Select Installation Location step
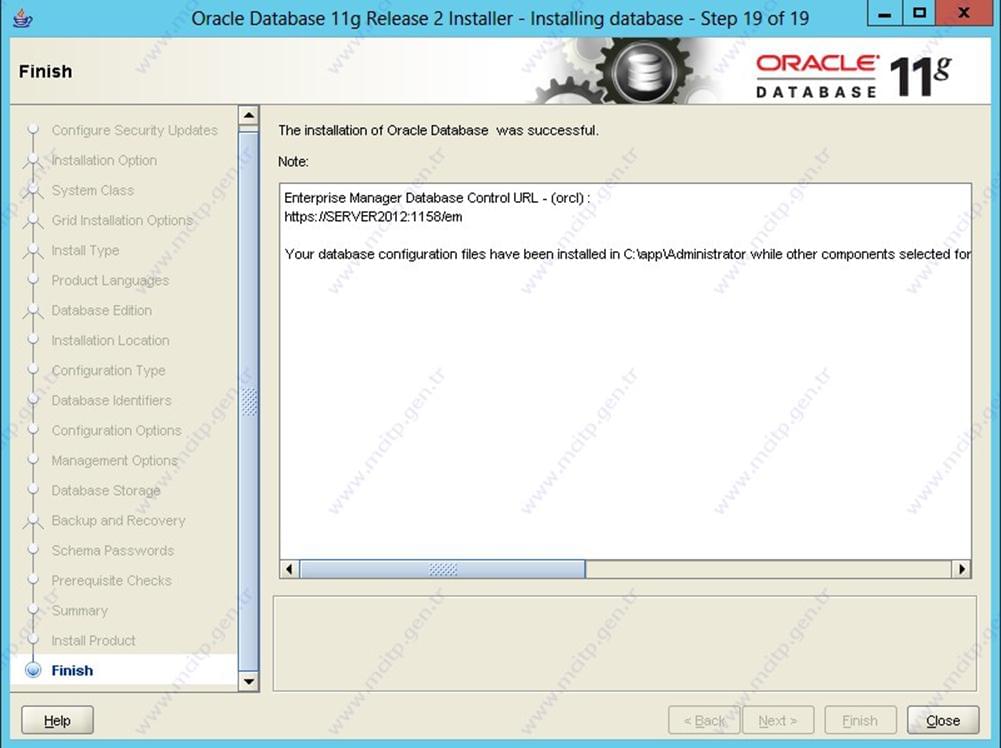The image size is (1001, 748). tap(110, 340)
